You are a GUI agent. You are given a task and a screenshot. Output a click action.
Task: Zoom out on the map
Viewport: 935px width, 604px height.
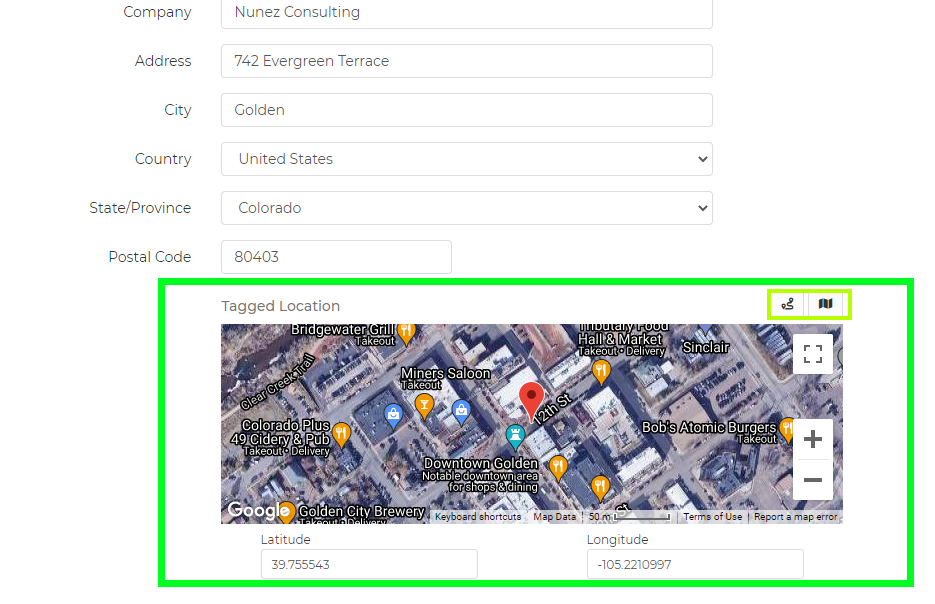tap(813, 479)
